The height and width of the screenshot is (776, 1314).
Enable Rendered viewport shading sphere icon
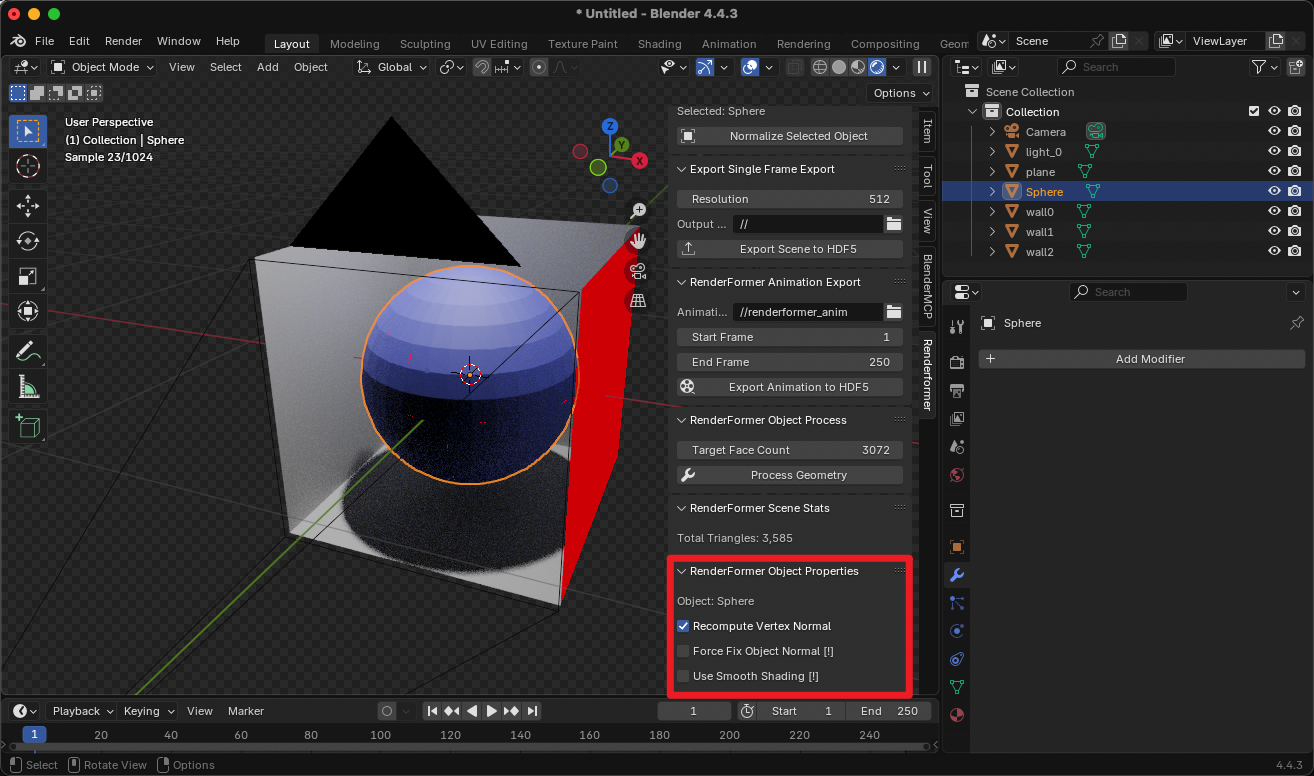coord(877,67)
